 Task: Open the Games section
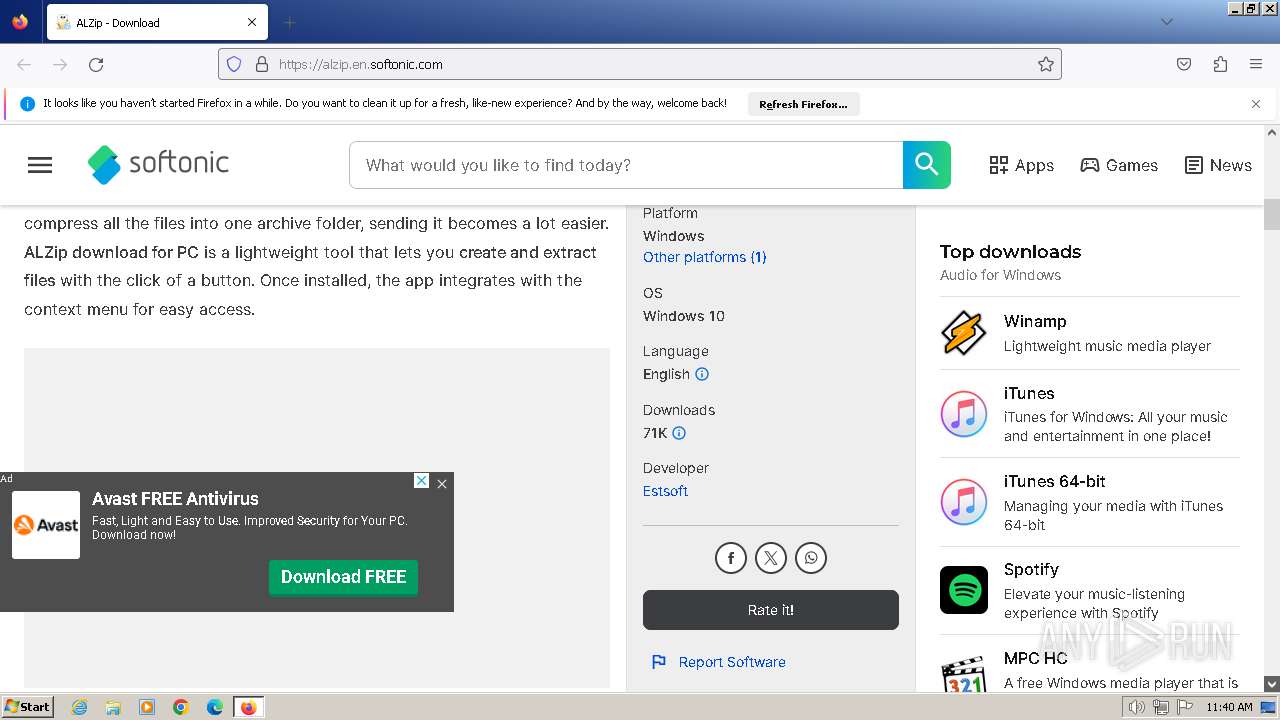(x=1119, y=165)
